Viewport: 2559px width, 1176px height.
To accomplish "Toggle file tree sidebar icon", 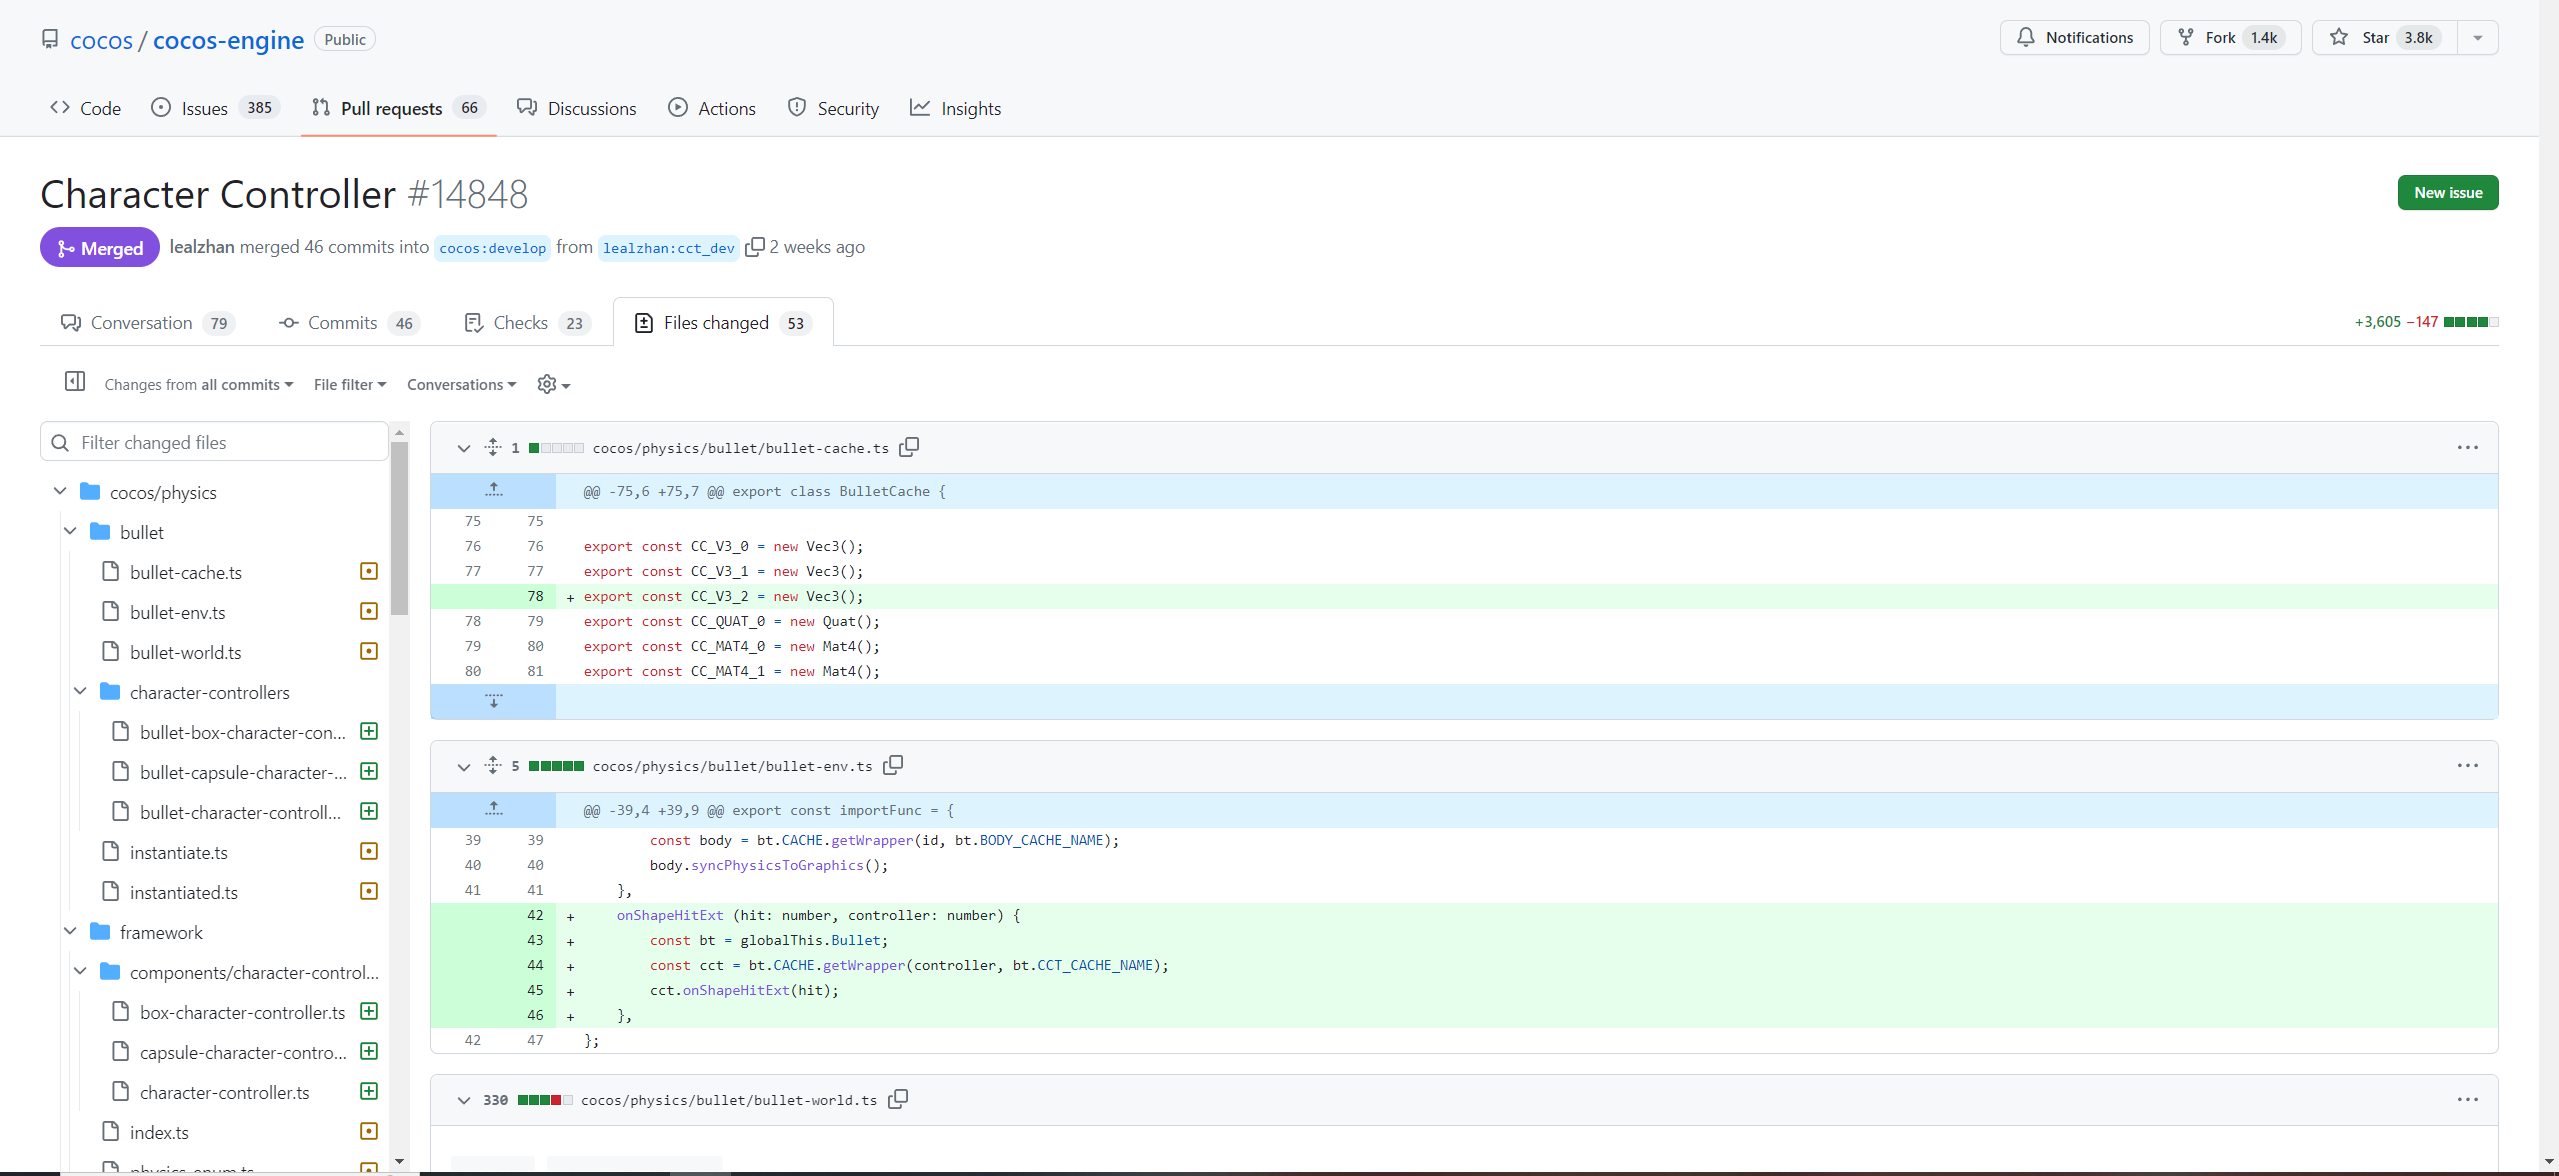I will pos(75,381).
